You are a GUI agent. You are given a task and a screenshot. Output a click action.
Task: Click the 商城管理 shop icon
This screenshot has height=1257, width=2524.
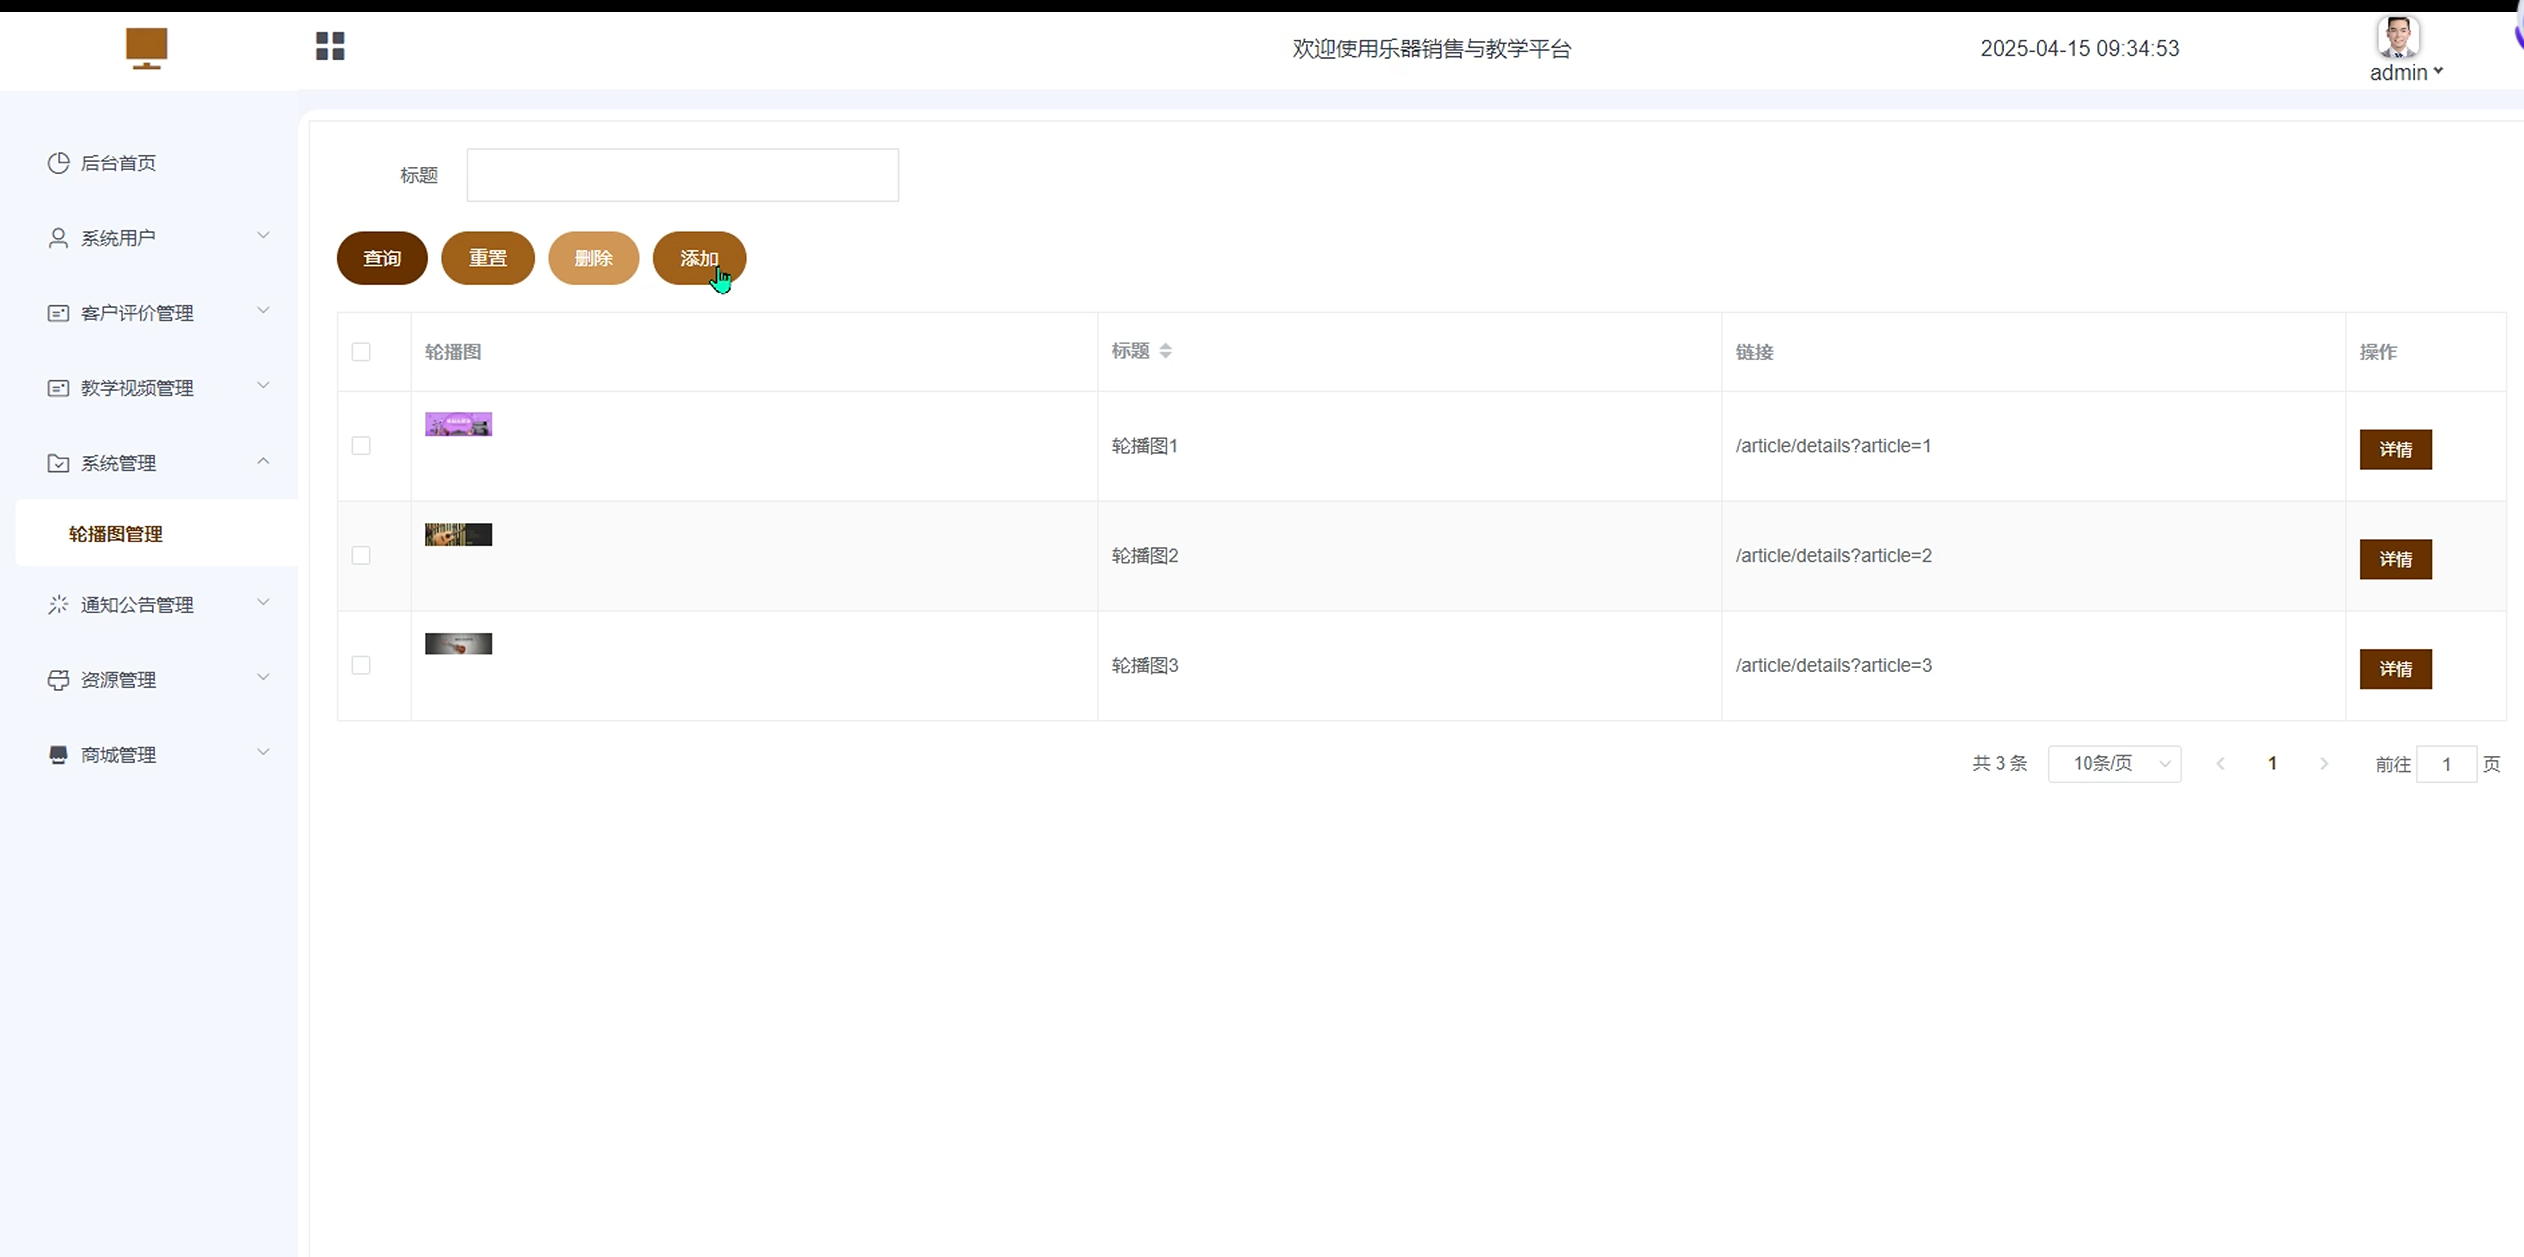pos(58,755)
